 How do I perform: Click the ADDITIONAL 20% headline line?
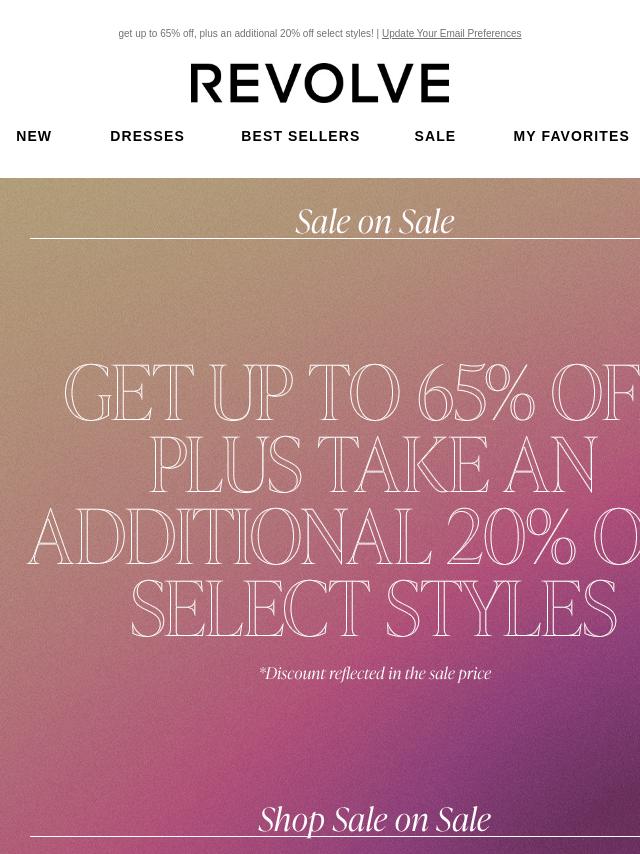(333, 536)
